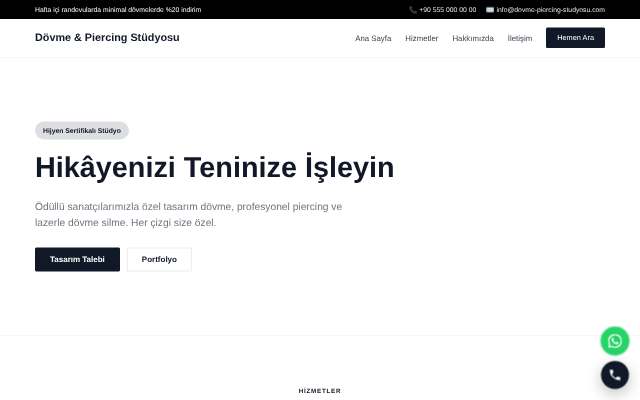Open the Ana Sayfa menu item
The image size is (640, 400).
click(x=373, y=38)
